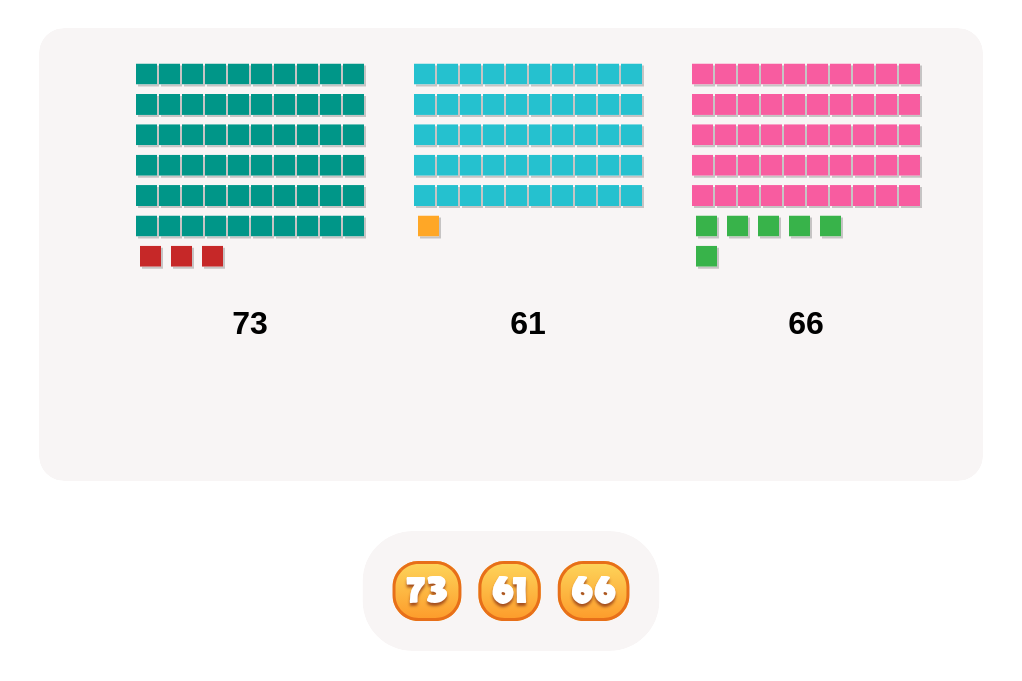This screenshot has width=1022, height=681.
Task: Click the bottom row of cyan ten-blocks
Action: coord(528,196)
